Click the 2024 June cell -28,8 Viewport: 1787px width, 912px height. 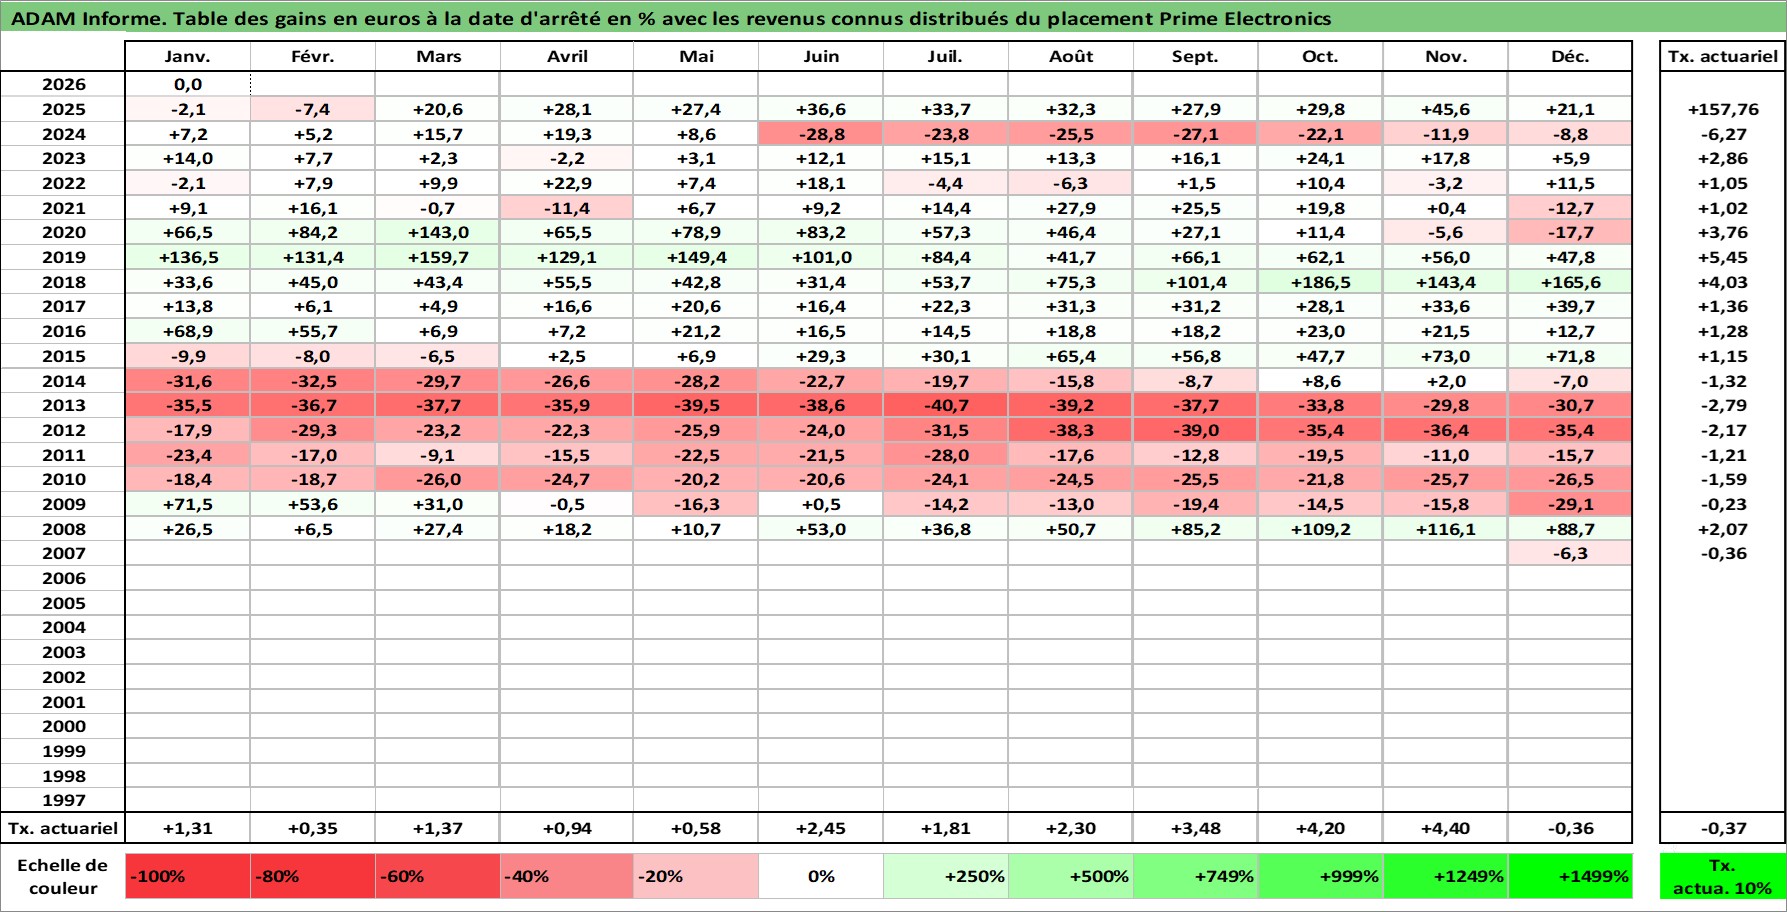pyautogui.click(x=821, y=134)
